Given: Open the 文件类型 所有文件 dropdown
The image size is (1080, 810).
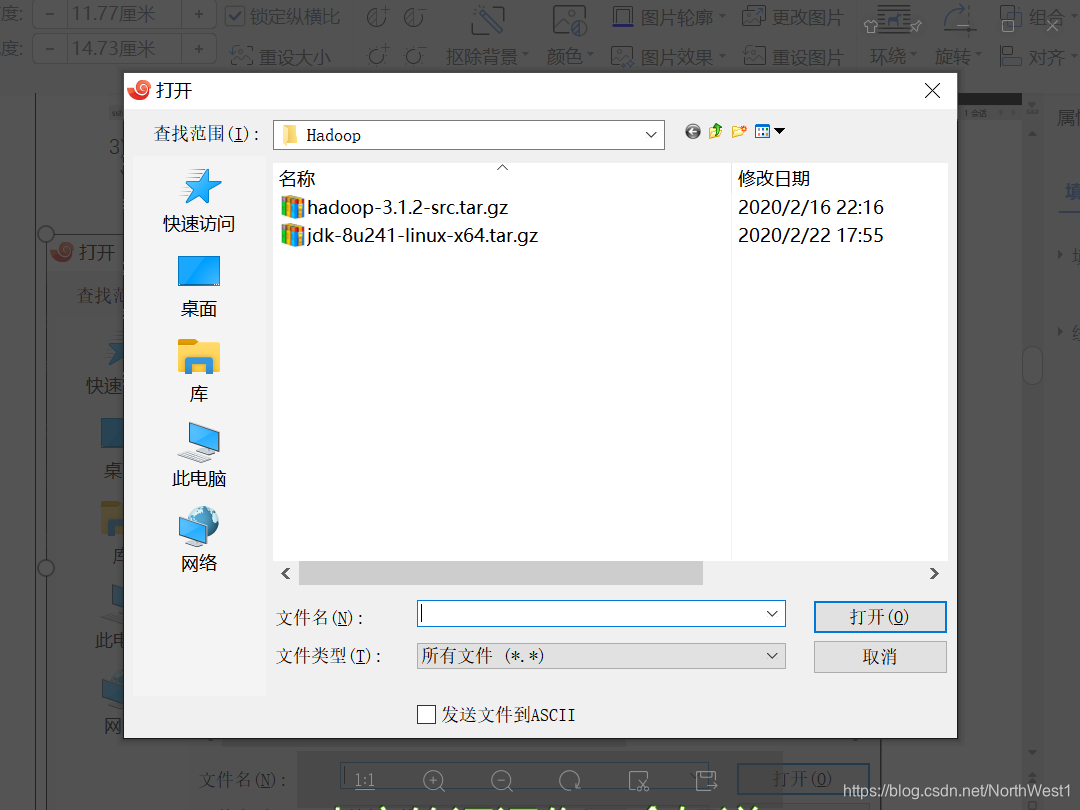Looking at the screenshot, I should [601, 656].
